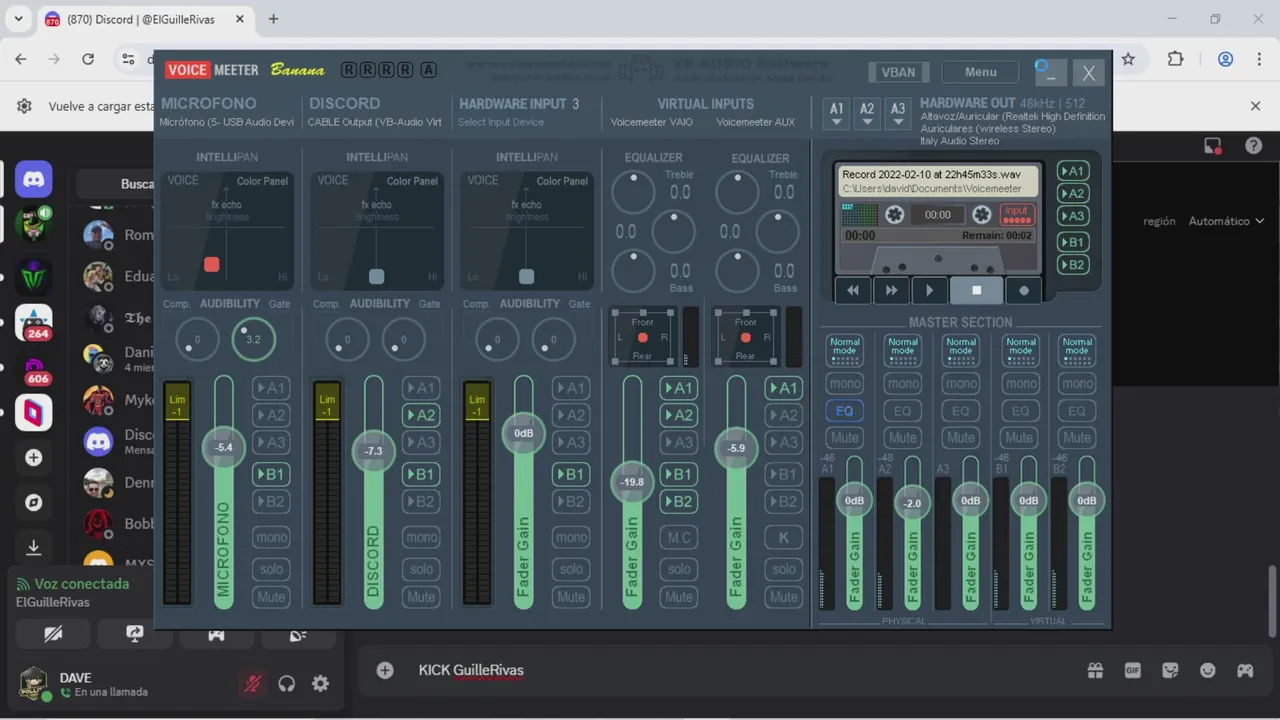
Task: Open the A2 hardware output device dropdown
Action: 867,113
